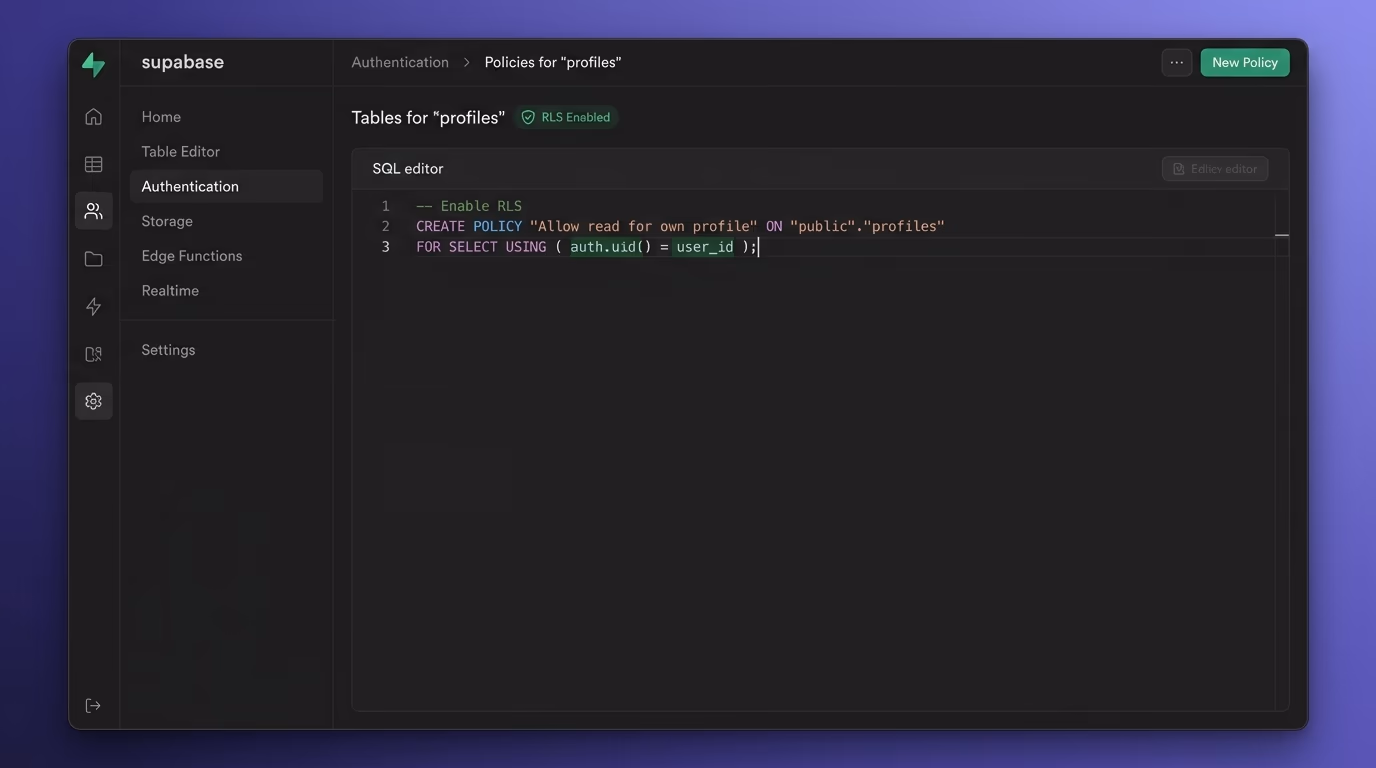Screen dimensions: 1376x768
Task: Click the CREATE keyword on line 2
Action: click(x=440, y=226)
